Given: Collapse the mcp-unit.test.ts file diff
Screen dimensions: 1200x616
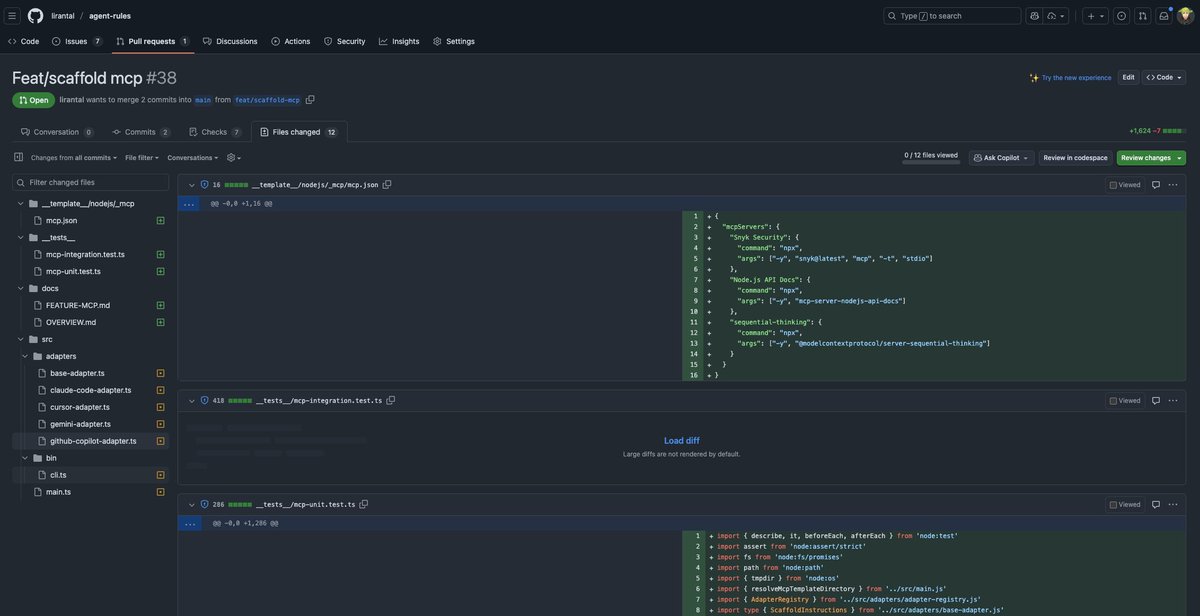Looking at the screenshot, I should point(192,505).
